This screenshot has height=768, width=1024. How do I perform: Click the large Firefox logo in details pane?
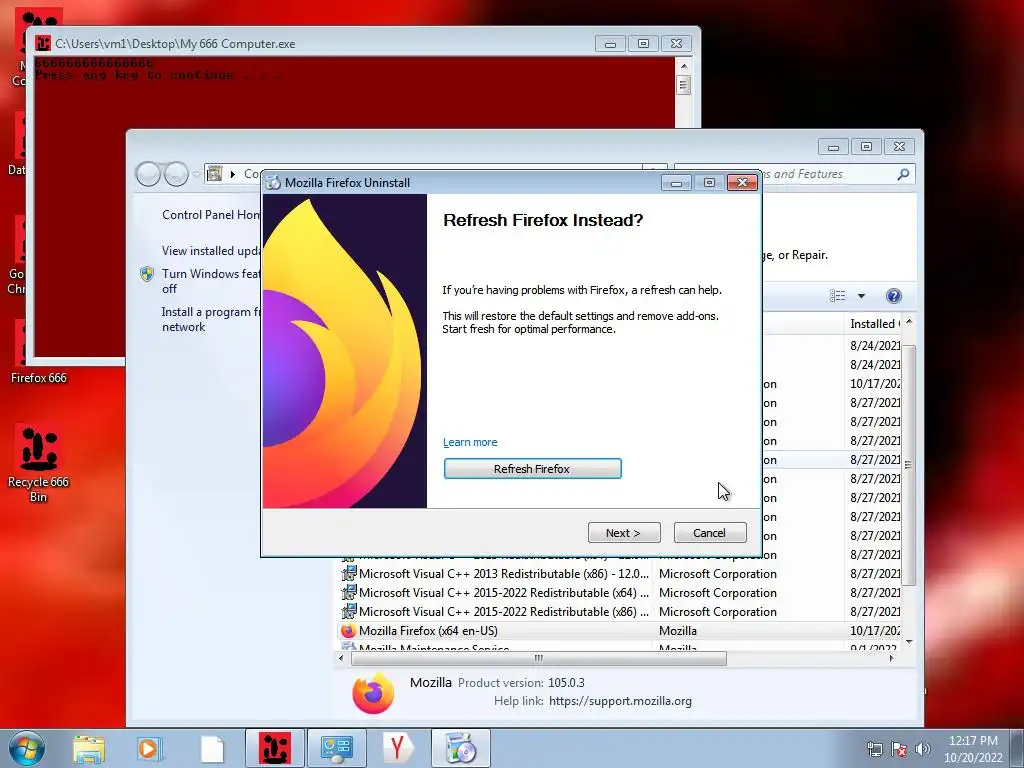pyautogui.click(x=373, y=692)
